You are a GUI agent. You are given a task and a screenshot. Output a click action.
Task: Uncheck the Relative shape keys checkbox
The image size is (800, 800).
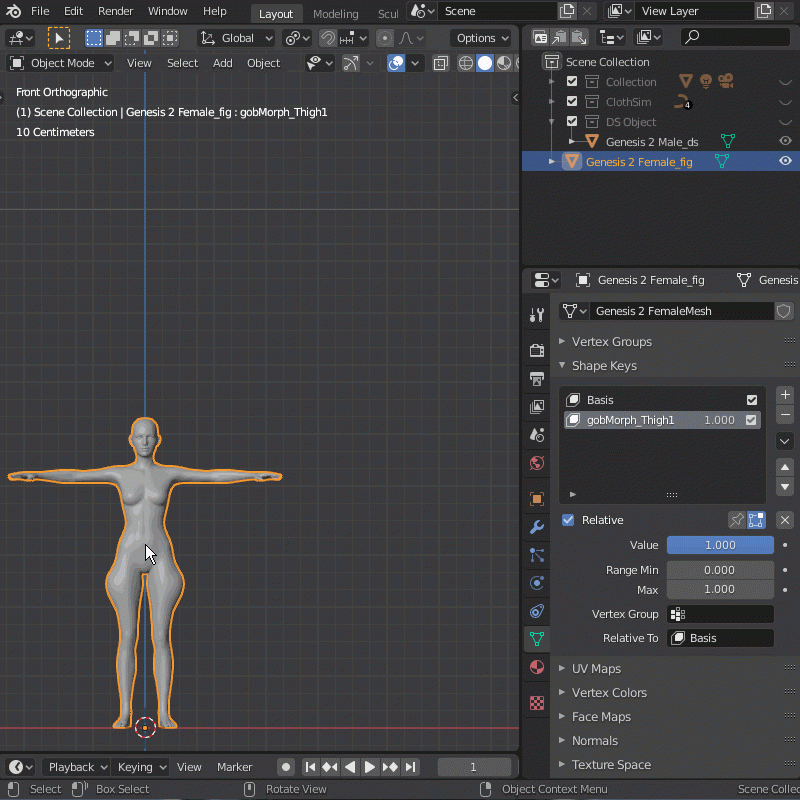coord(568,520)
